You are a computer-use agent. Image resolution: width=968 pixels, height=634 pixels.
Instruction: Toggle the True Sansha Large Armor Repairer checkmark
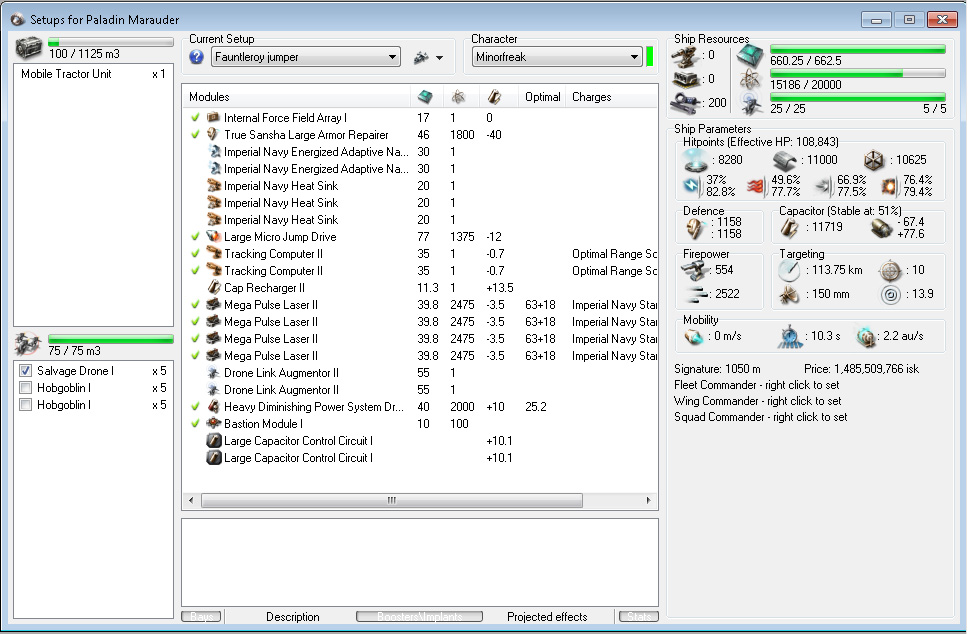[196, 135]
